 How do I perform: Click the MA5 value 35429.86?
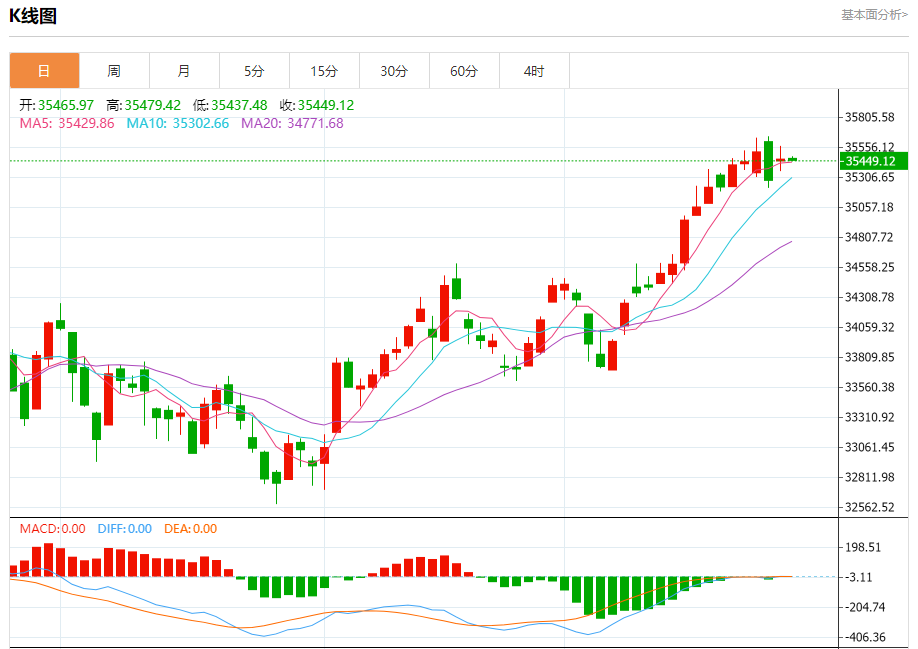tap(86, 123)
